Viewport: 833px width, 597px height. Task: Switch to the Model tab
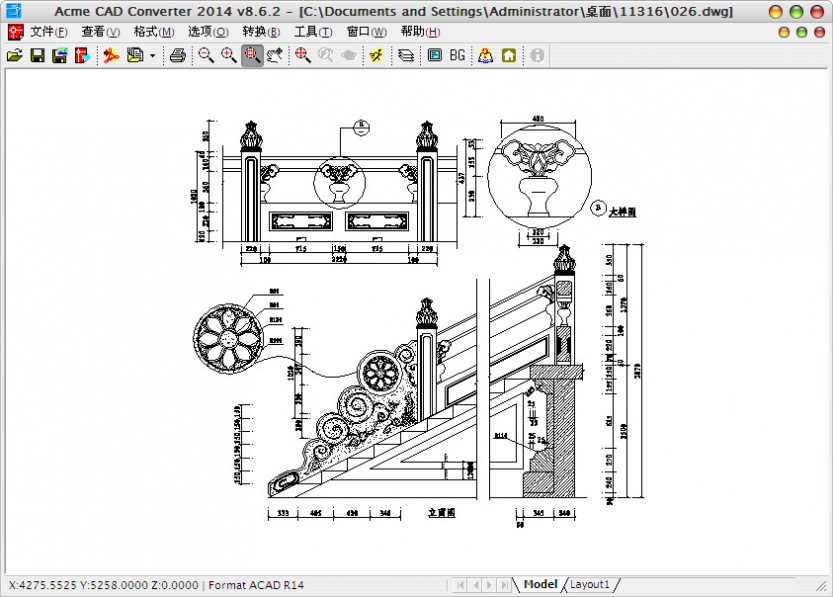tap(540, 584)
